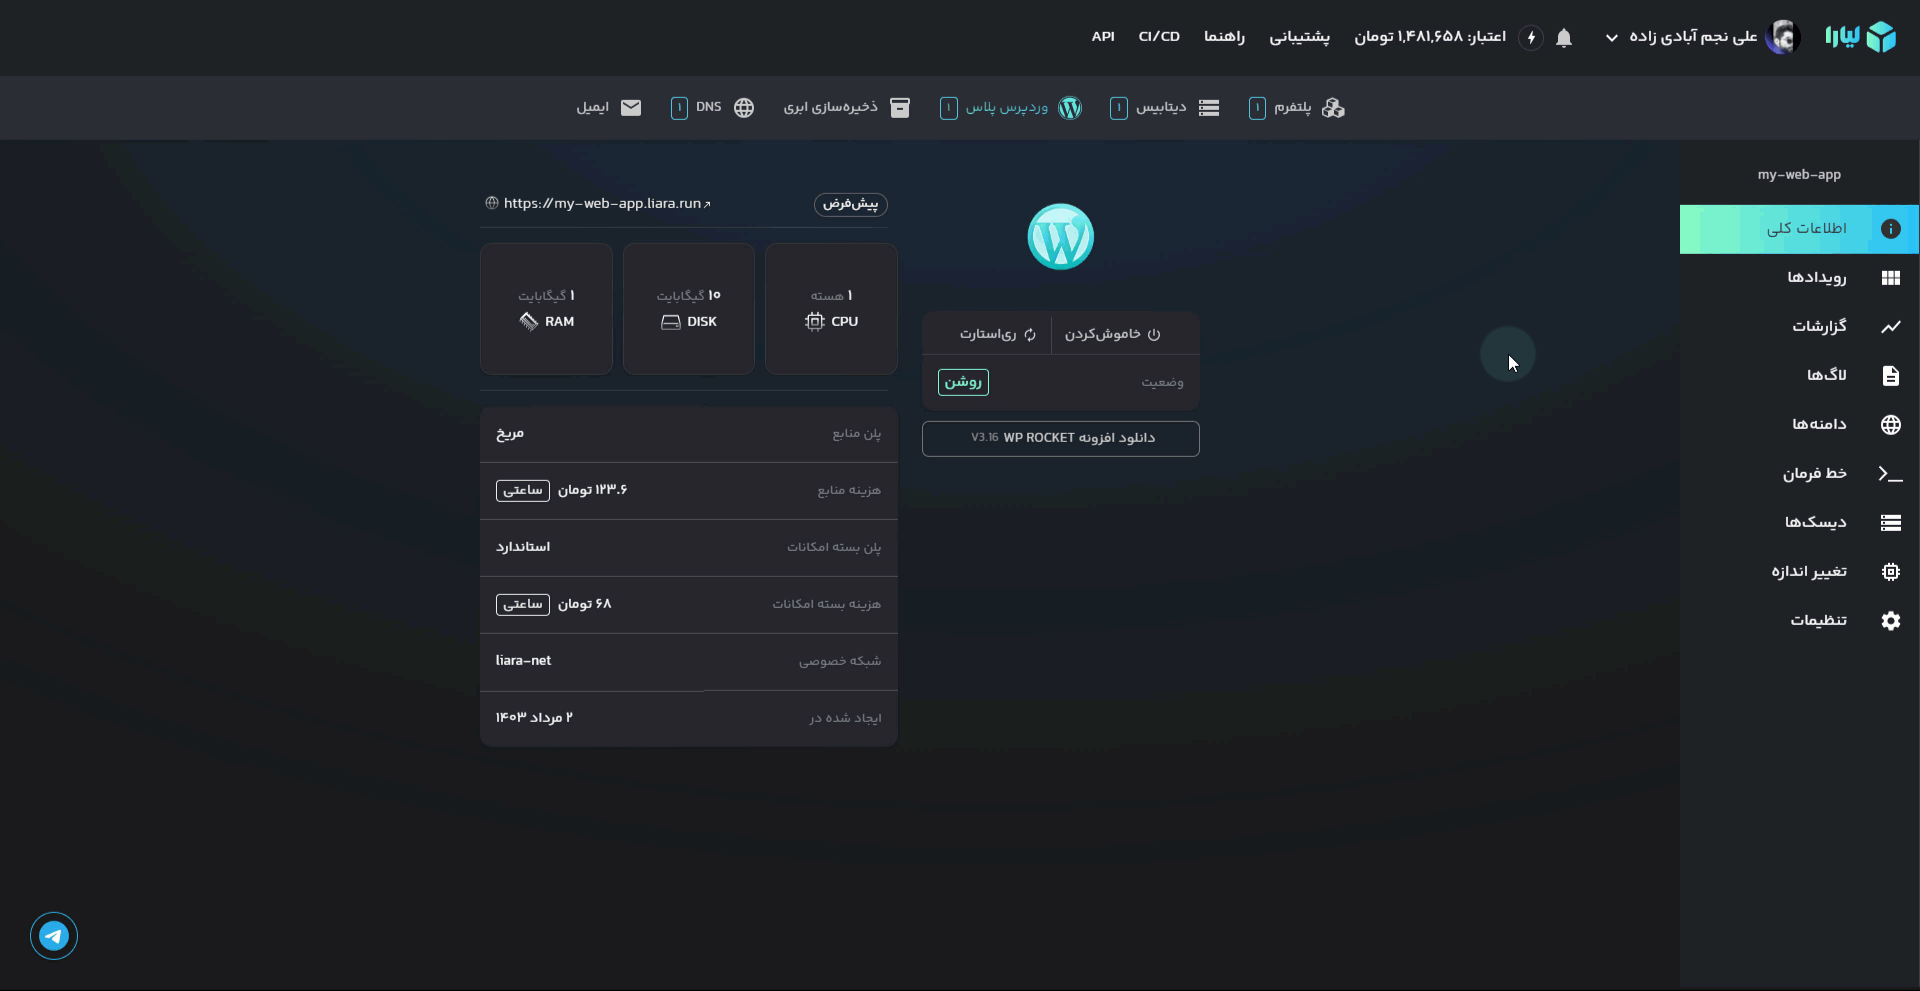Click the DNS globe icon
1920x991 pixels.
click(x=744, y=108)
